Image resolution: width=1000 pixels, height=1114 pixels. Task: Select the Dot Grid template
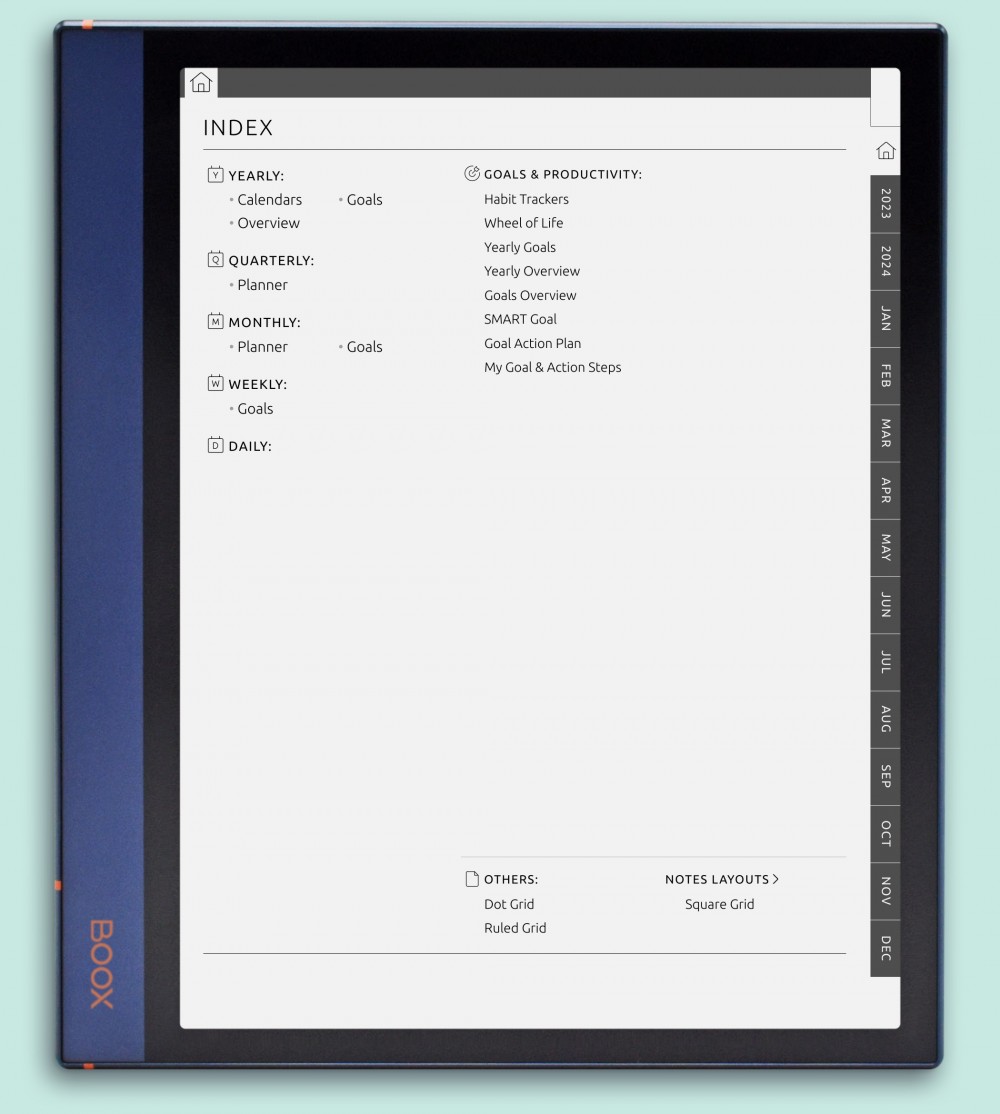tap(509, 904)
